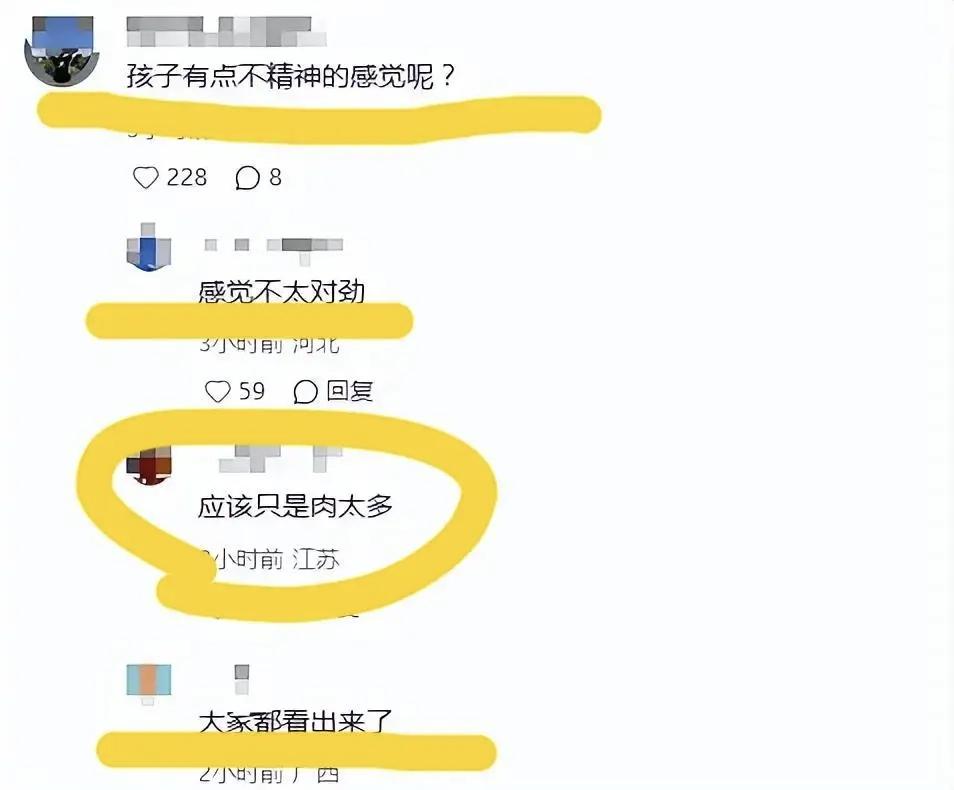Open teal-orange avatar of last commenter
954x790 pixels.
tap(148, 683)
